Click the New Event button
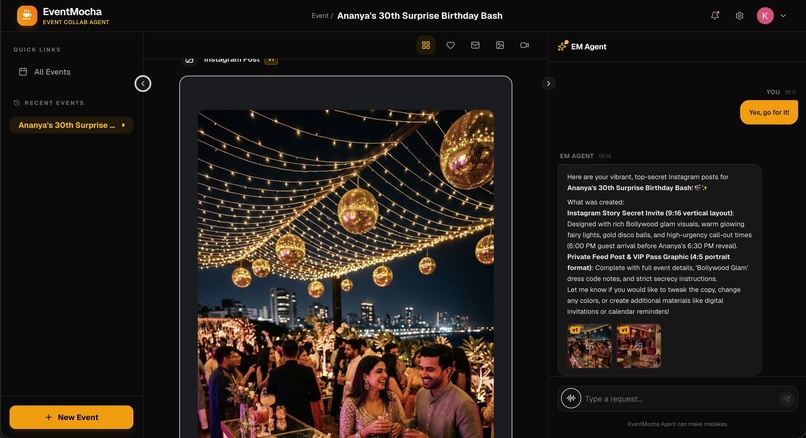 click(71, 417)
